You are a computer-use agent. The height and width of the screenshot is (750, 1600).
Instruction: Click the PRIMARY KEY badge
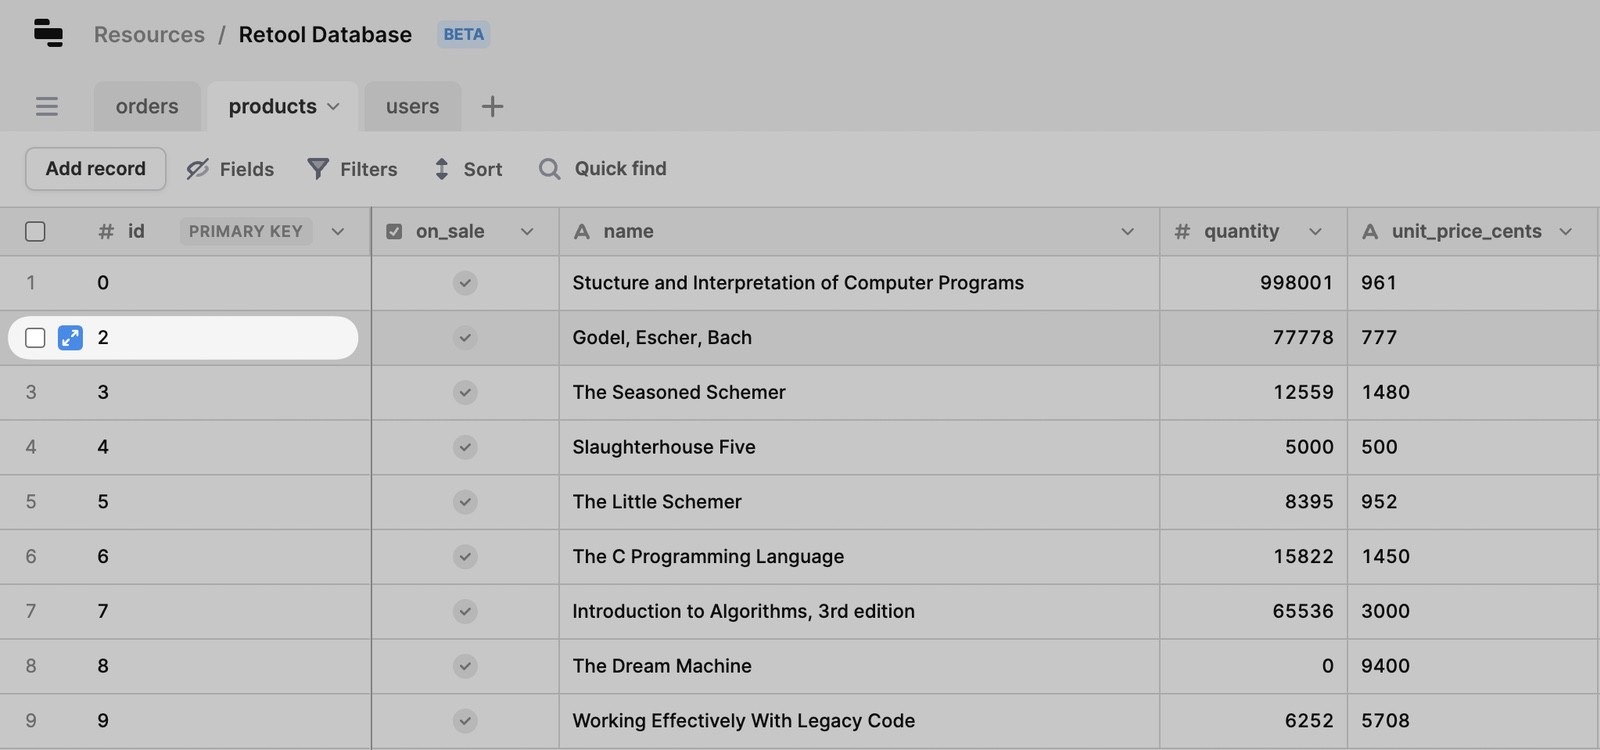246,232
